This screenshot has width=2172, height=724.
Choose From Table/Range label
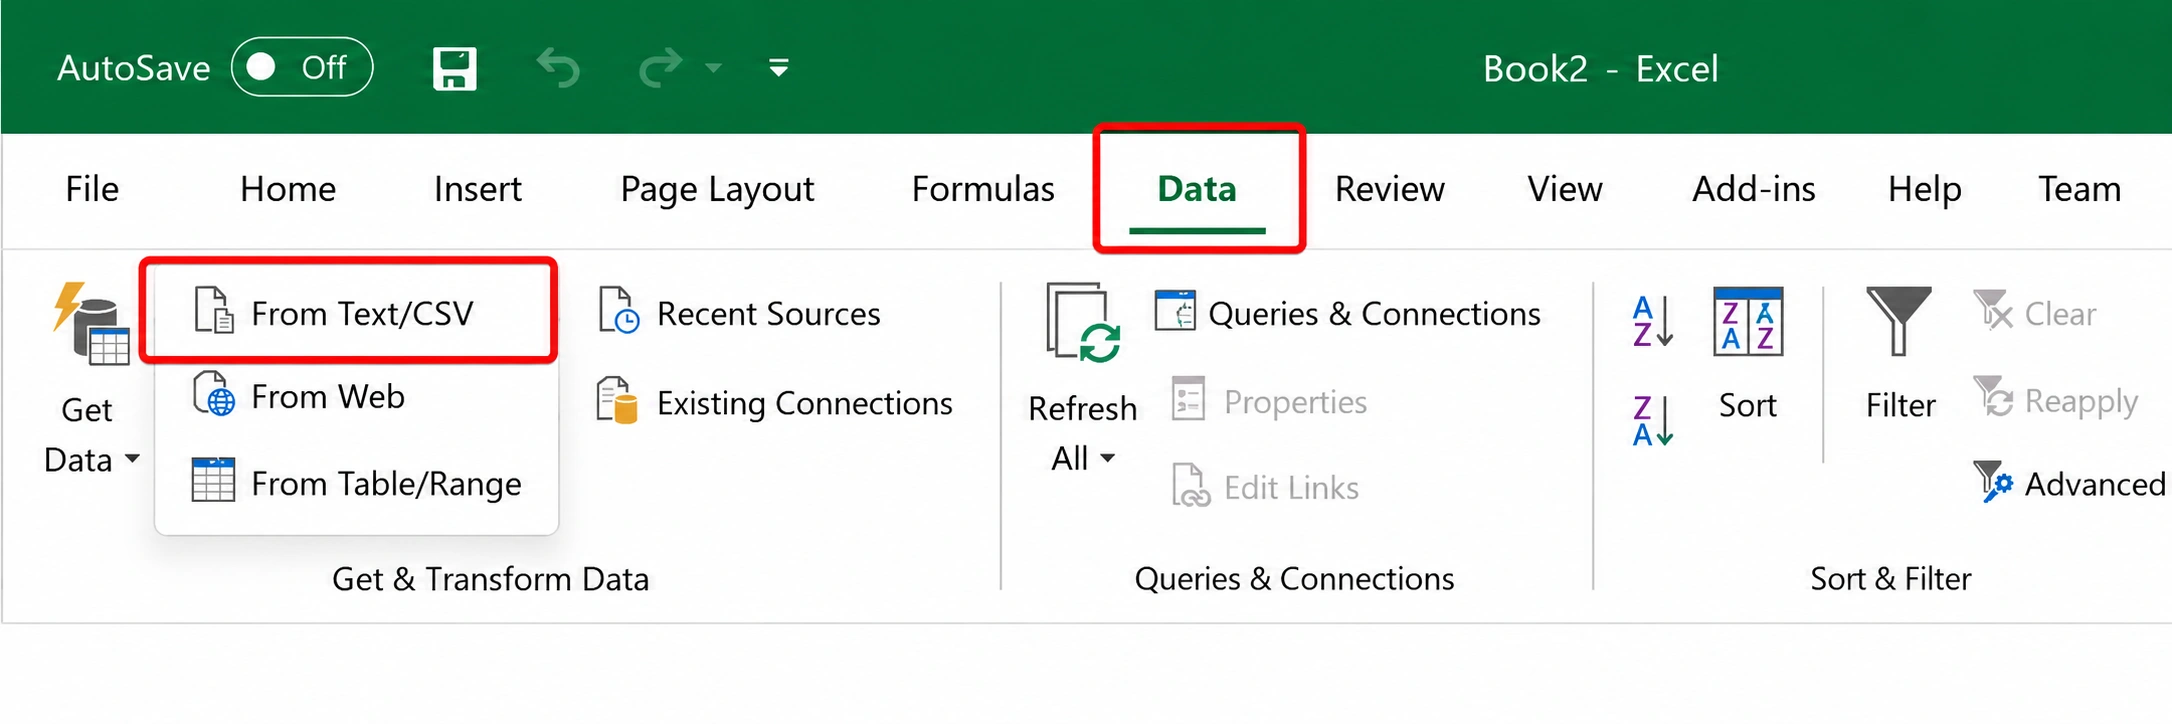pyautogui.click(x=386, y=484)
